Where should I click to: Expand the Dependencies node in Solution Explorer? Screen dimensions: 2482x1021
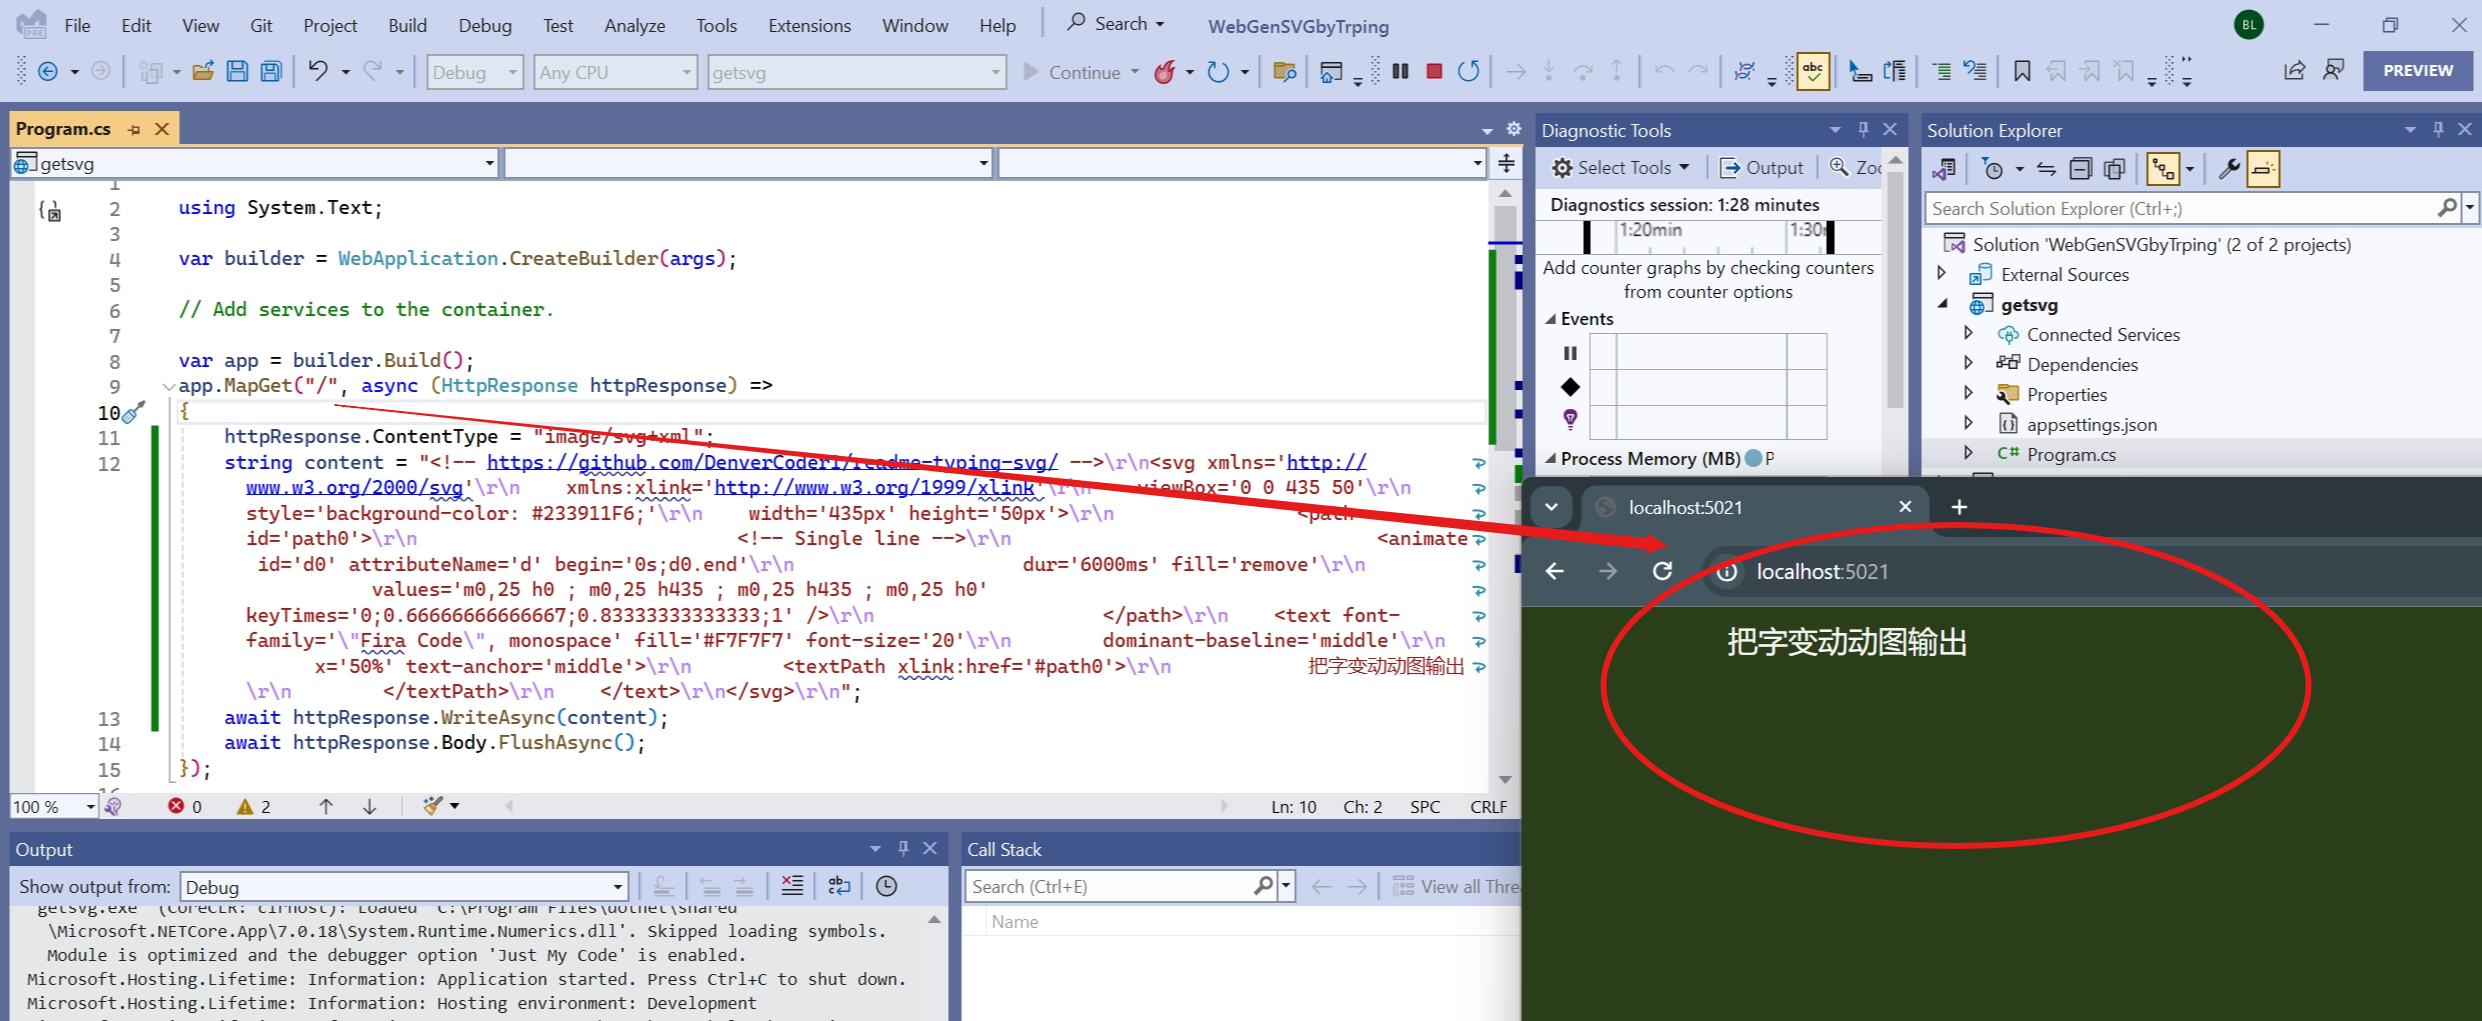pyautogui.click(x=1968, y=364)
